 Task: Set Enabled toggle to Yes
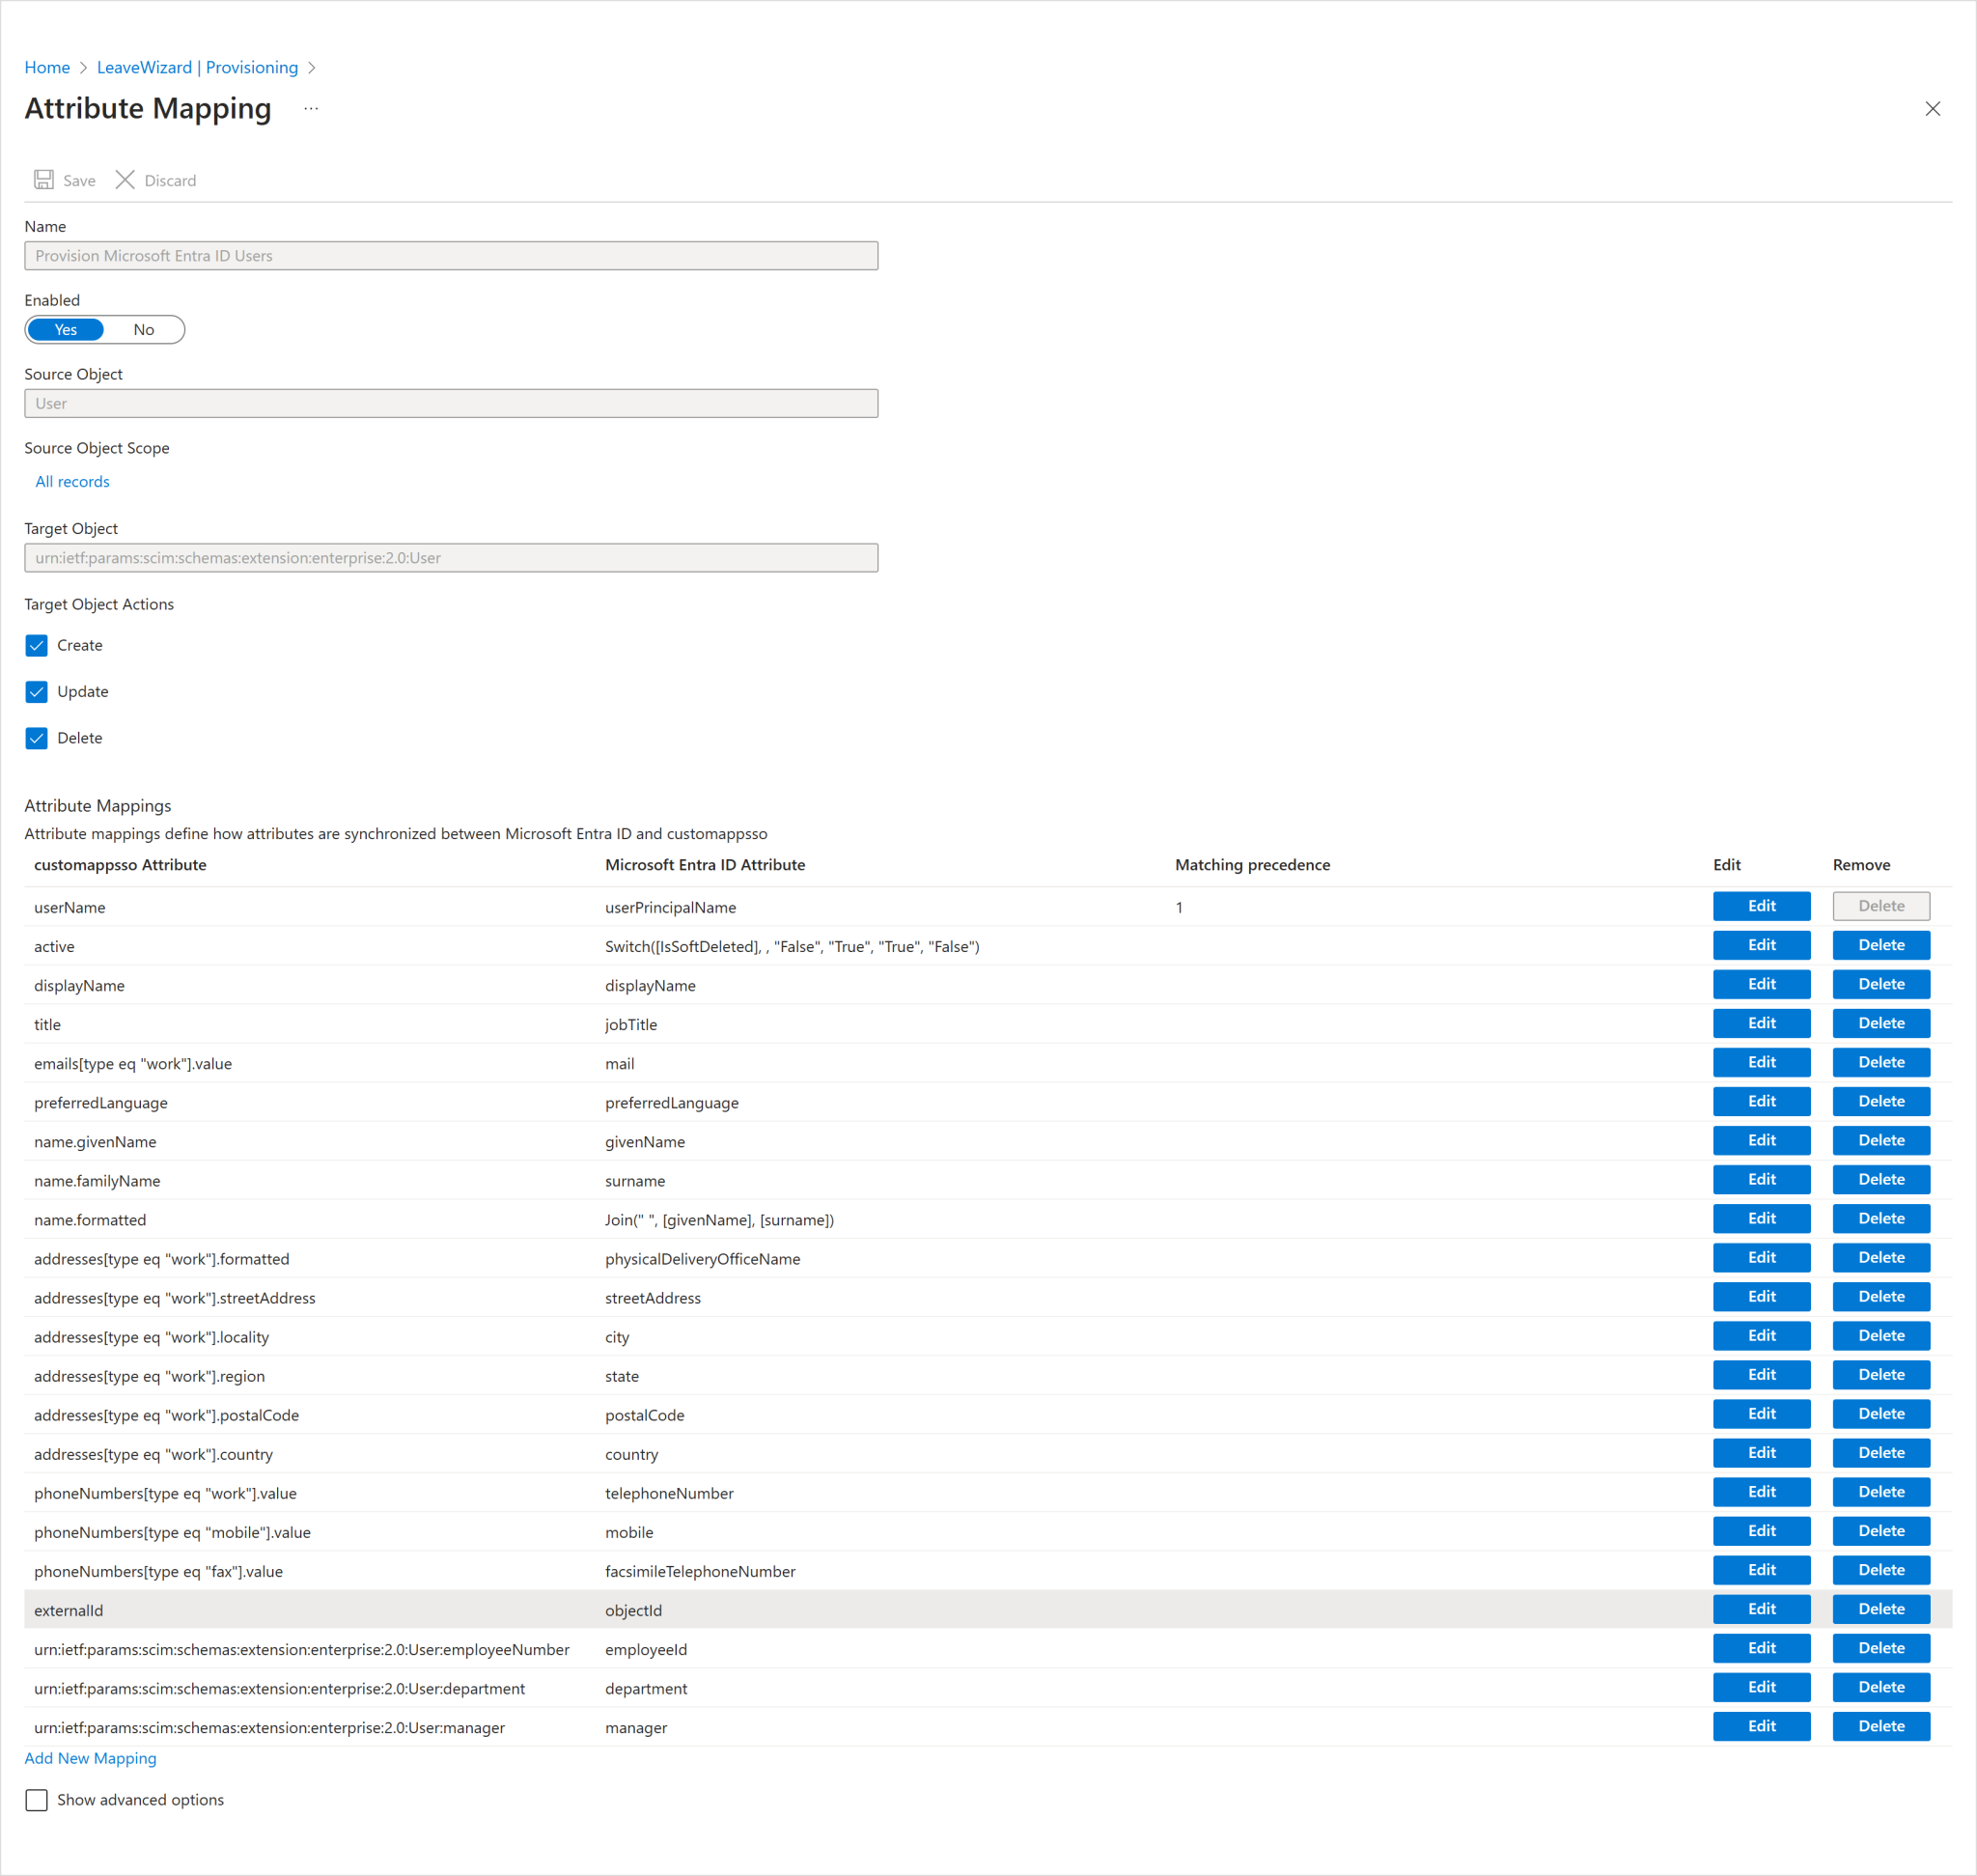(x=66, y=330)
